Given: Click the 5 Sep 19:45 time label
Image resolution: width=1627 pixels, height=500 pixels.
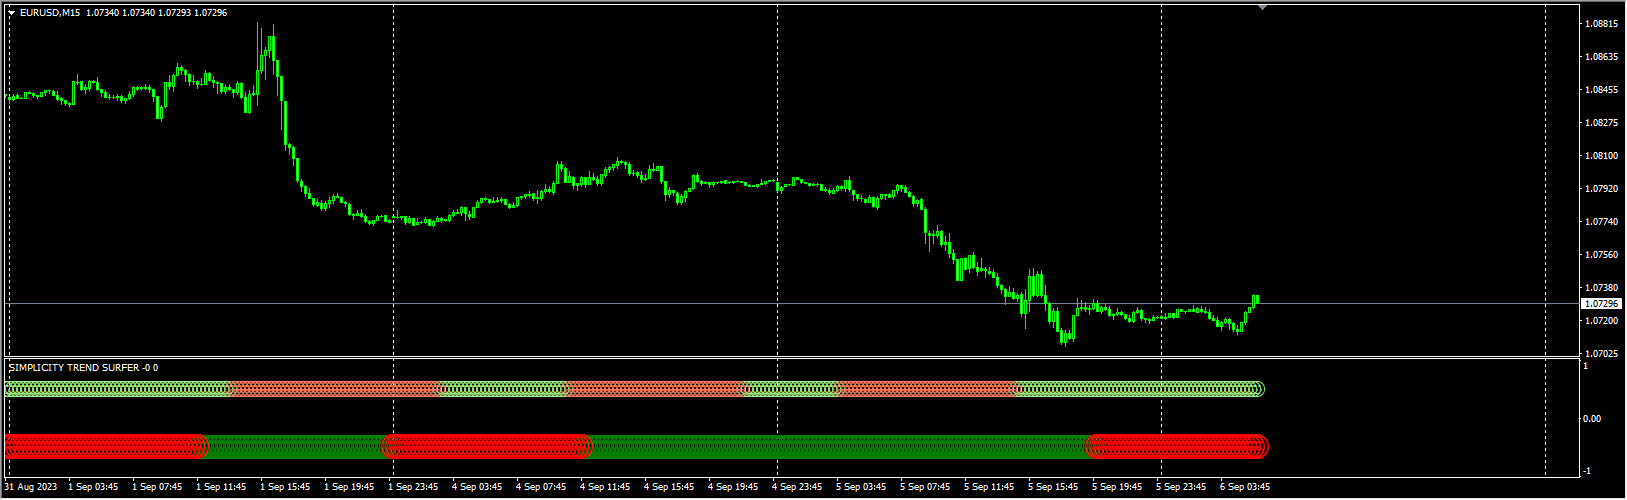Looking at the screenshot, I should click(1117, 487).
